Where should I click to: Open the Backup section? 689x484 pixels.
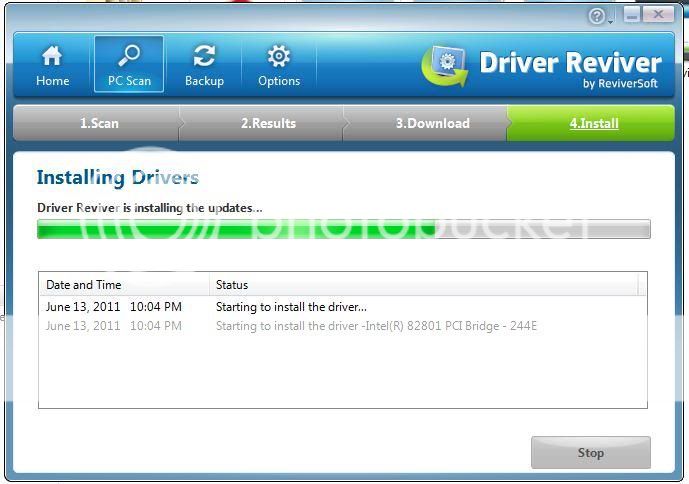204,65
